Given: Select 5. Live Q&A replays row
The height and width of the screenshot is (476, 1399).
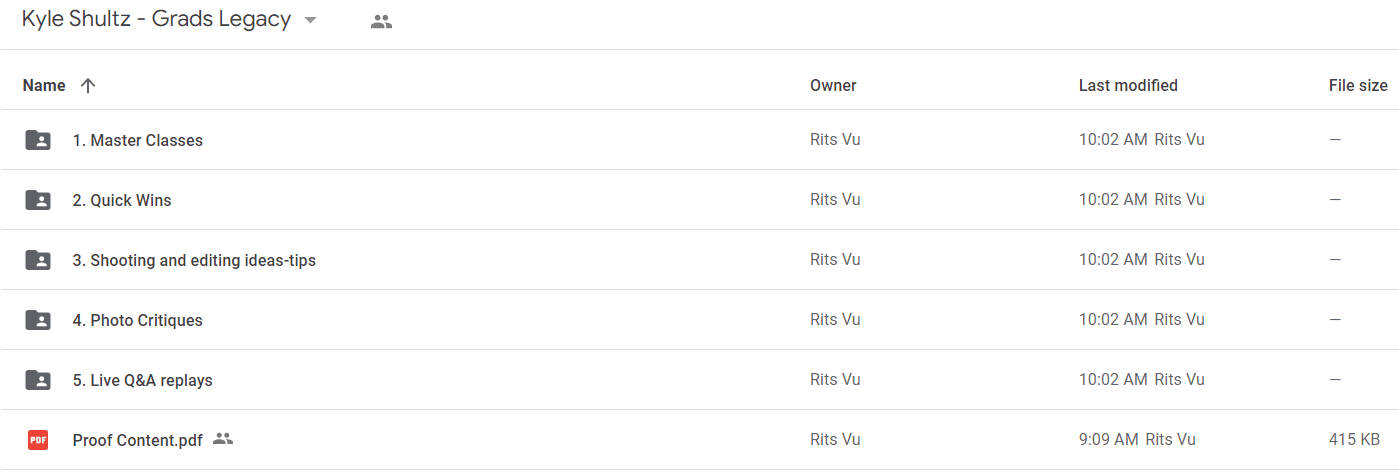Looking at the screenshot, I should [x=700, y=380].
